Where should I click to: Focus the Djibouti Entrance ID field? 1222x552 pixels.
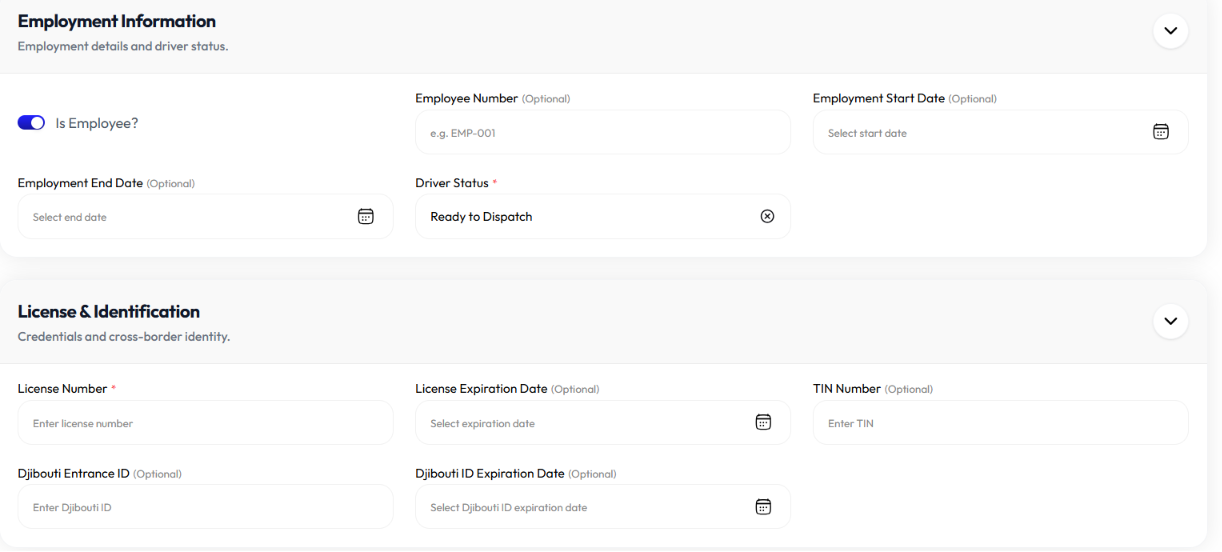point(206,506)
